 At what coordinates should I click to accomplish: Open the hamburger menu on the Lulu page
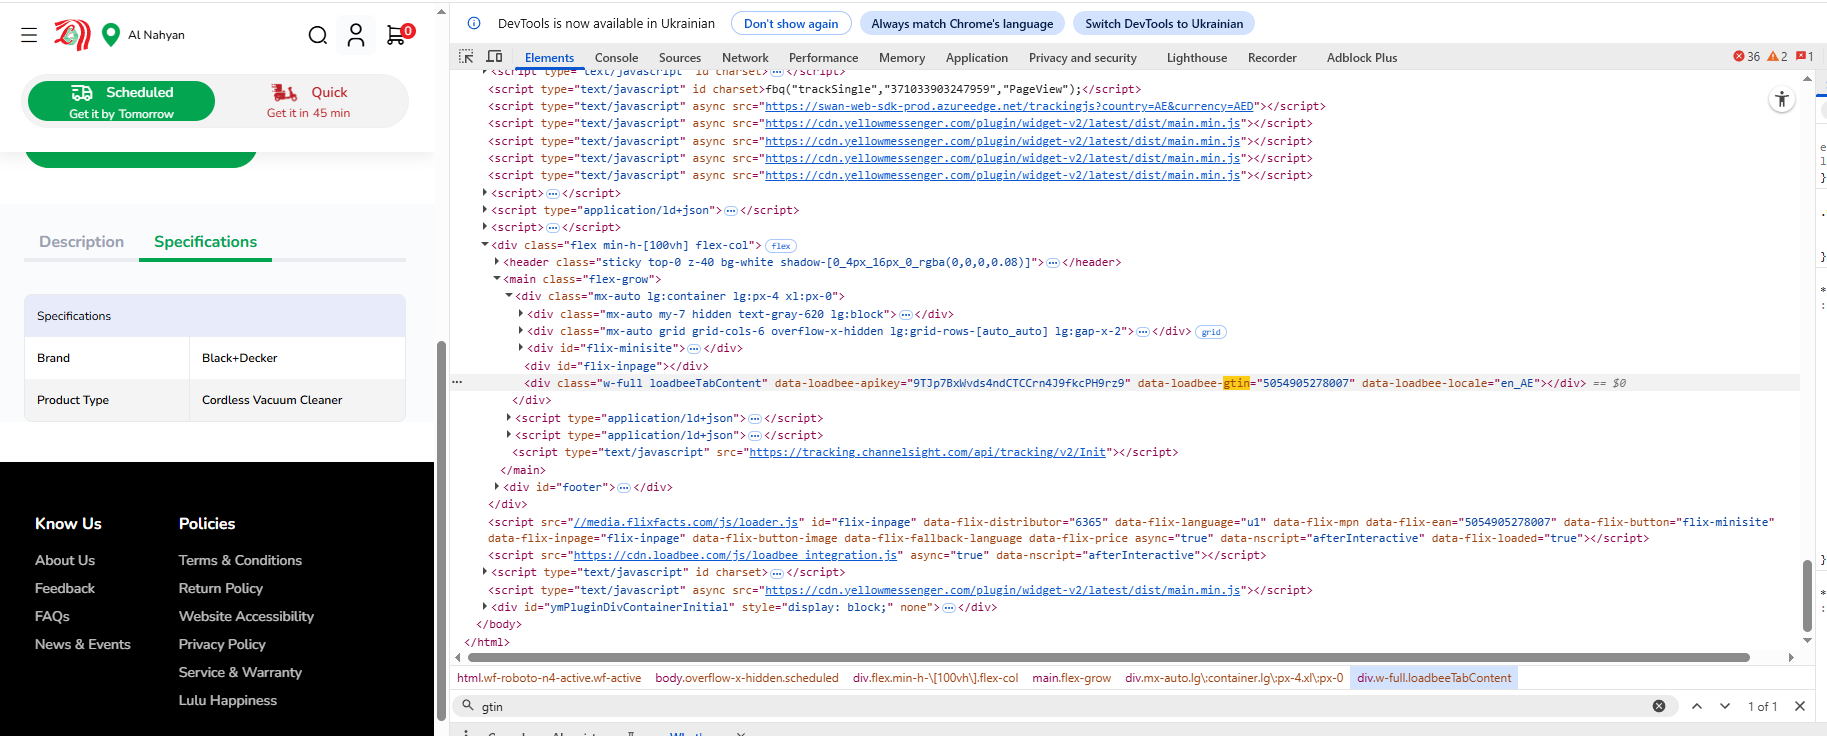pyautogui.click(x=29, y=35)
